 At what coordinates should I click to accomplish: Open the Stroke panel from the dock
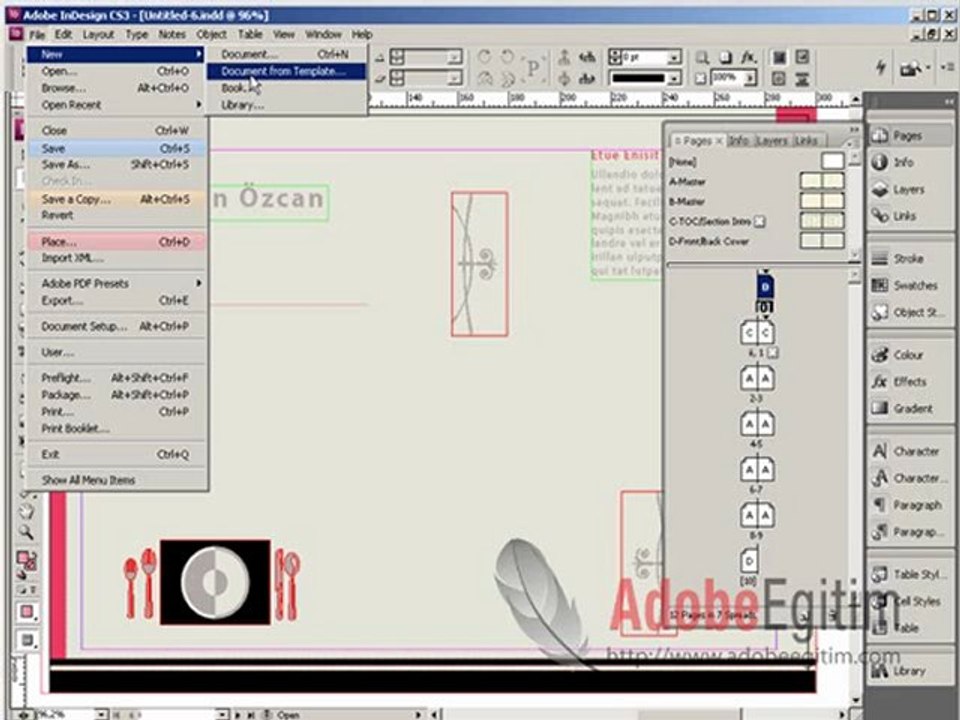[x=909, y=258]
